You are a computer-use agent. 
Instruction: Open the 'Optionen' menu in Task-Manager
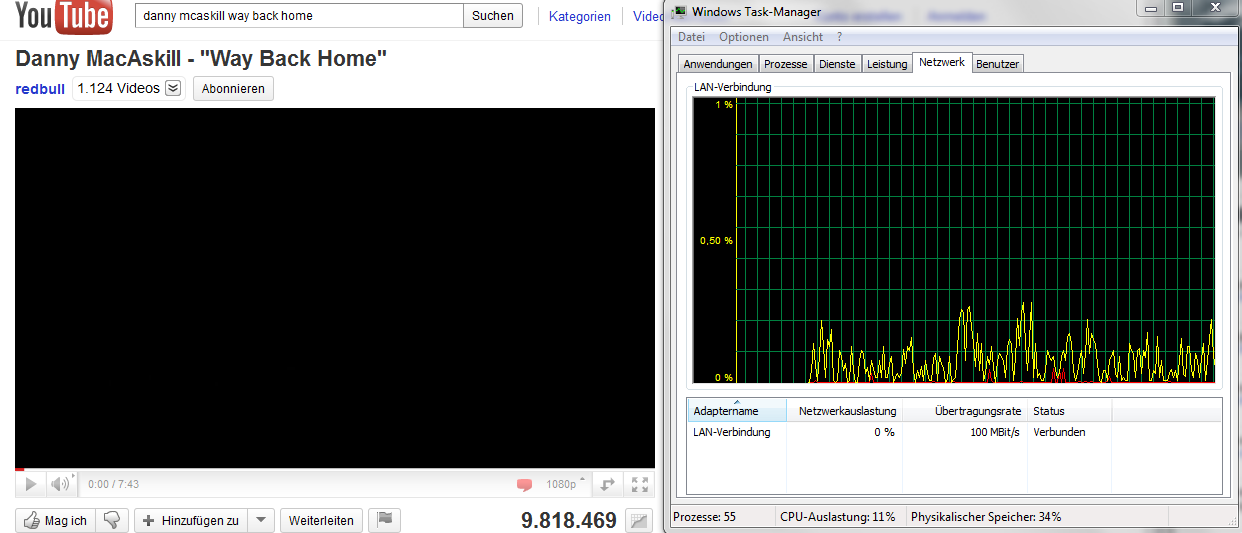[x=744, y=37]
